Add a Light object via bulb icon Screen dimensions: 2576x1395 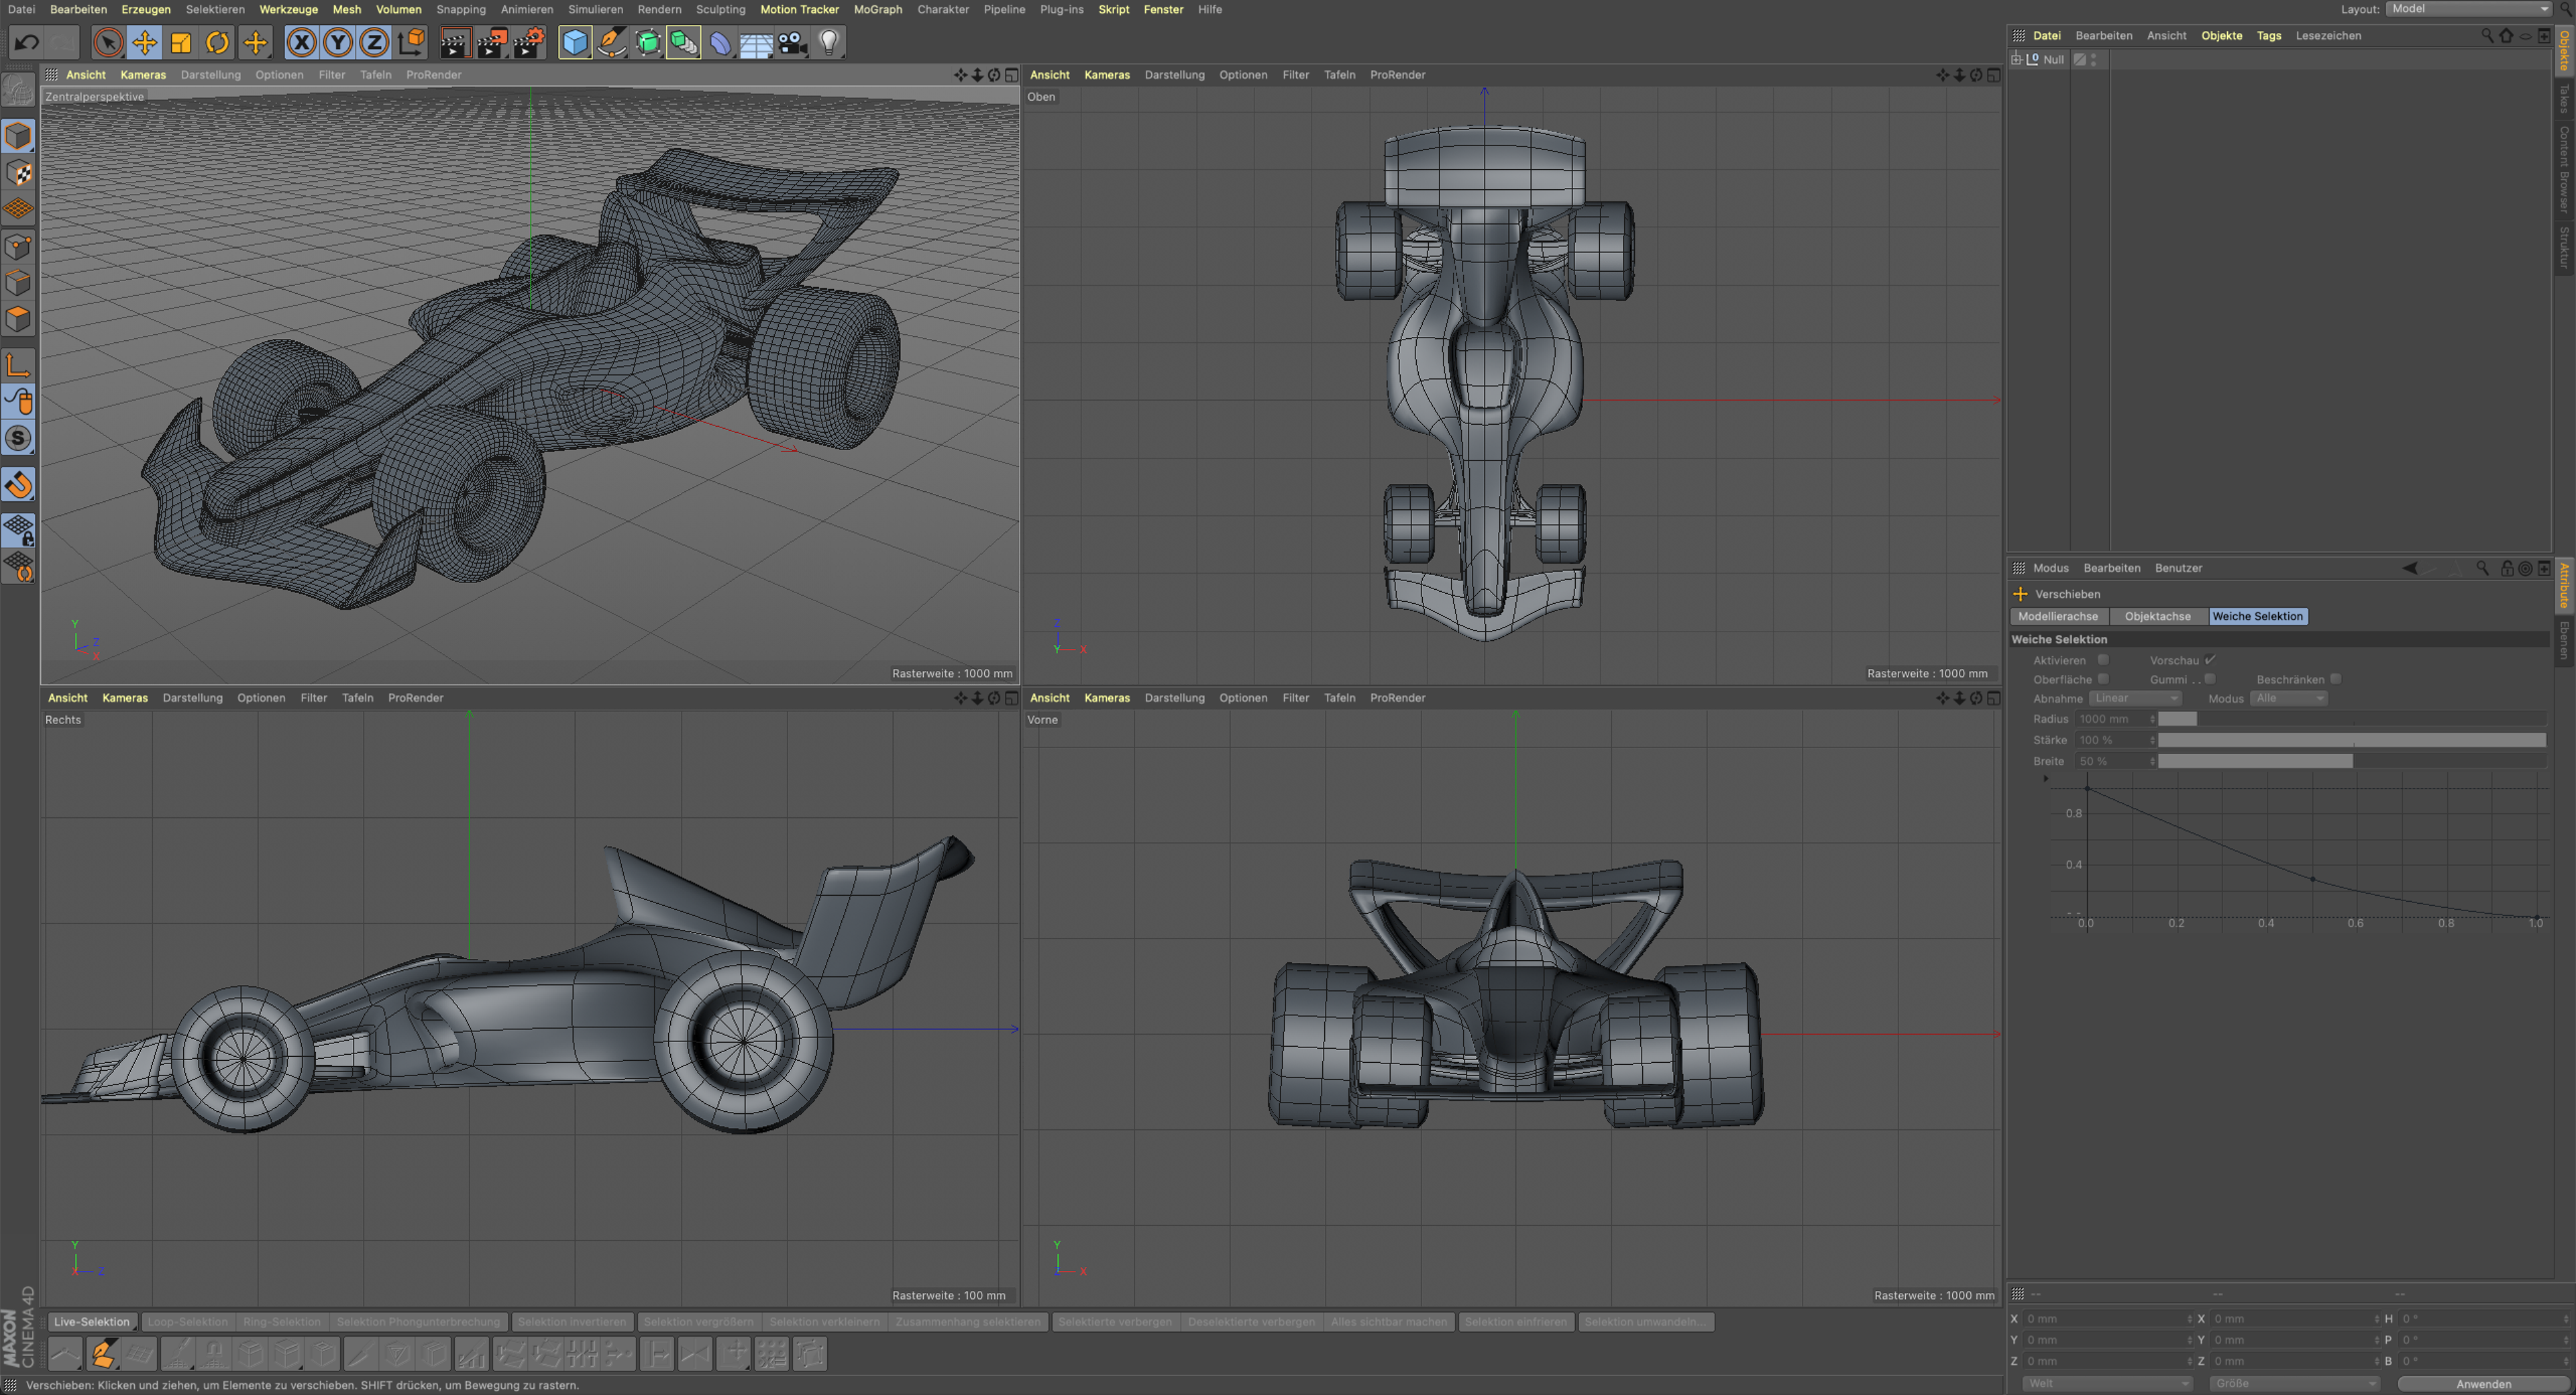(829, 43)
